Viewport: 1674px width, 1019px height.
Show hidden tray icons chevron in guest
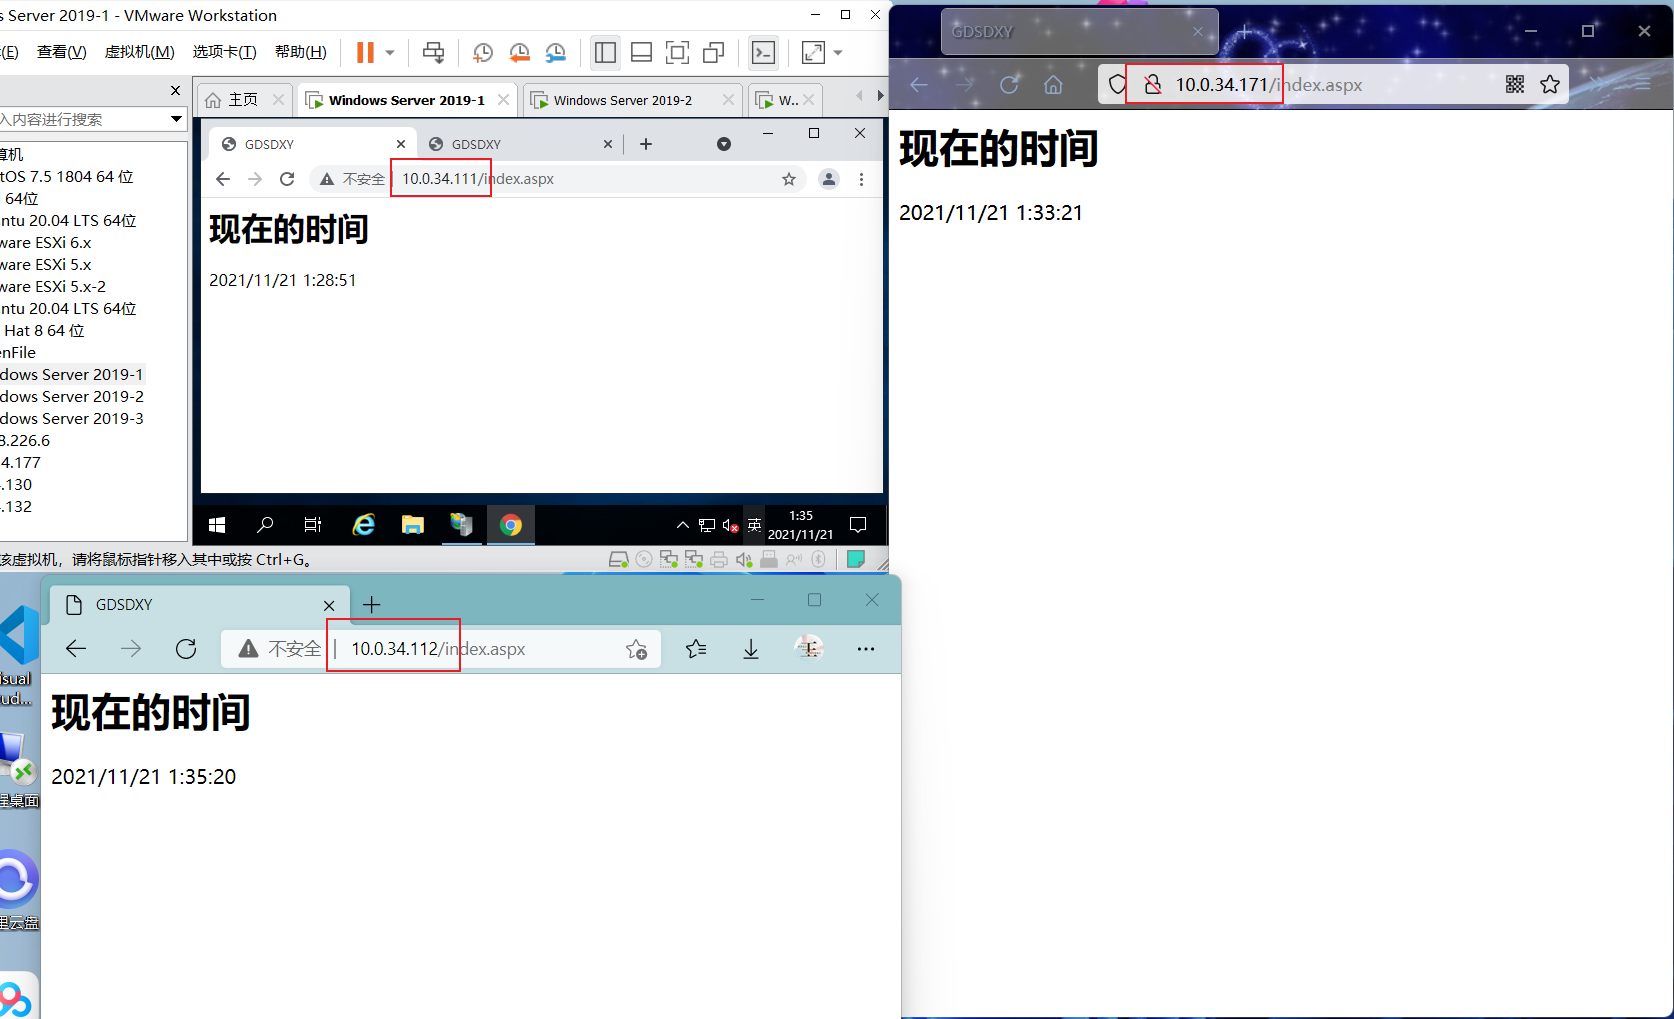point(682,525)
